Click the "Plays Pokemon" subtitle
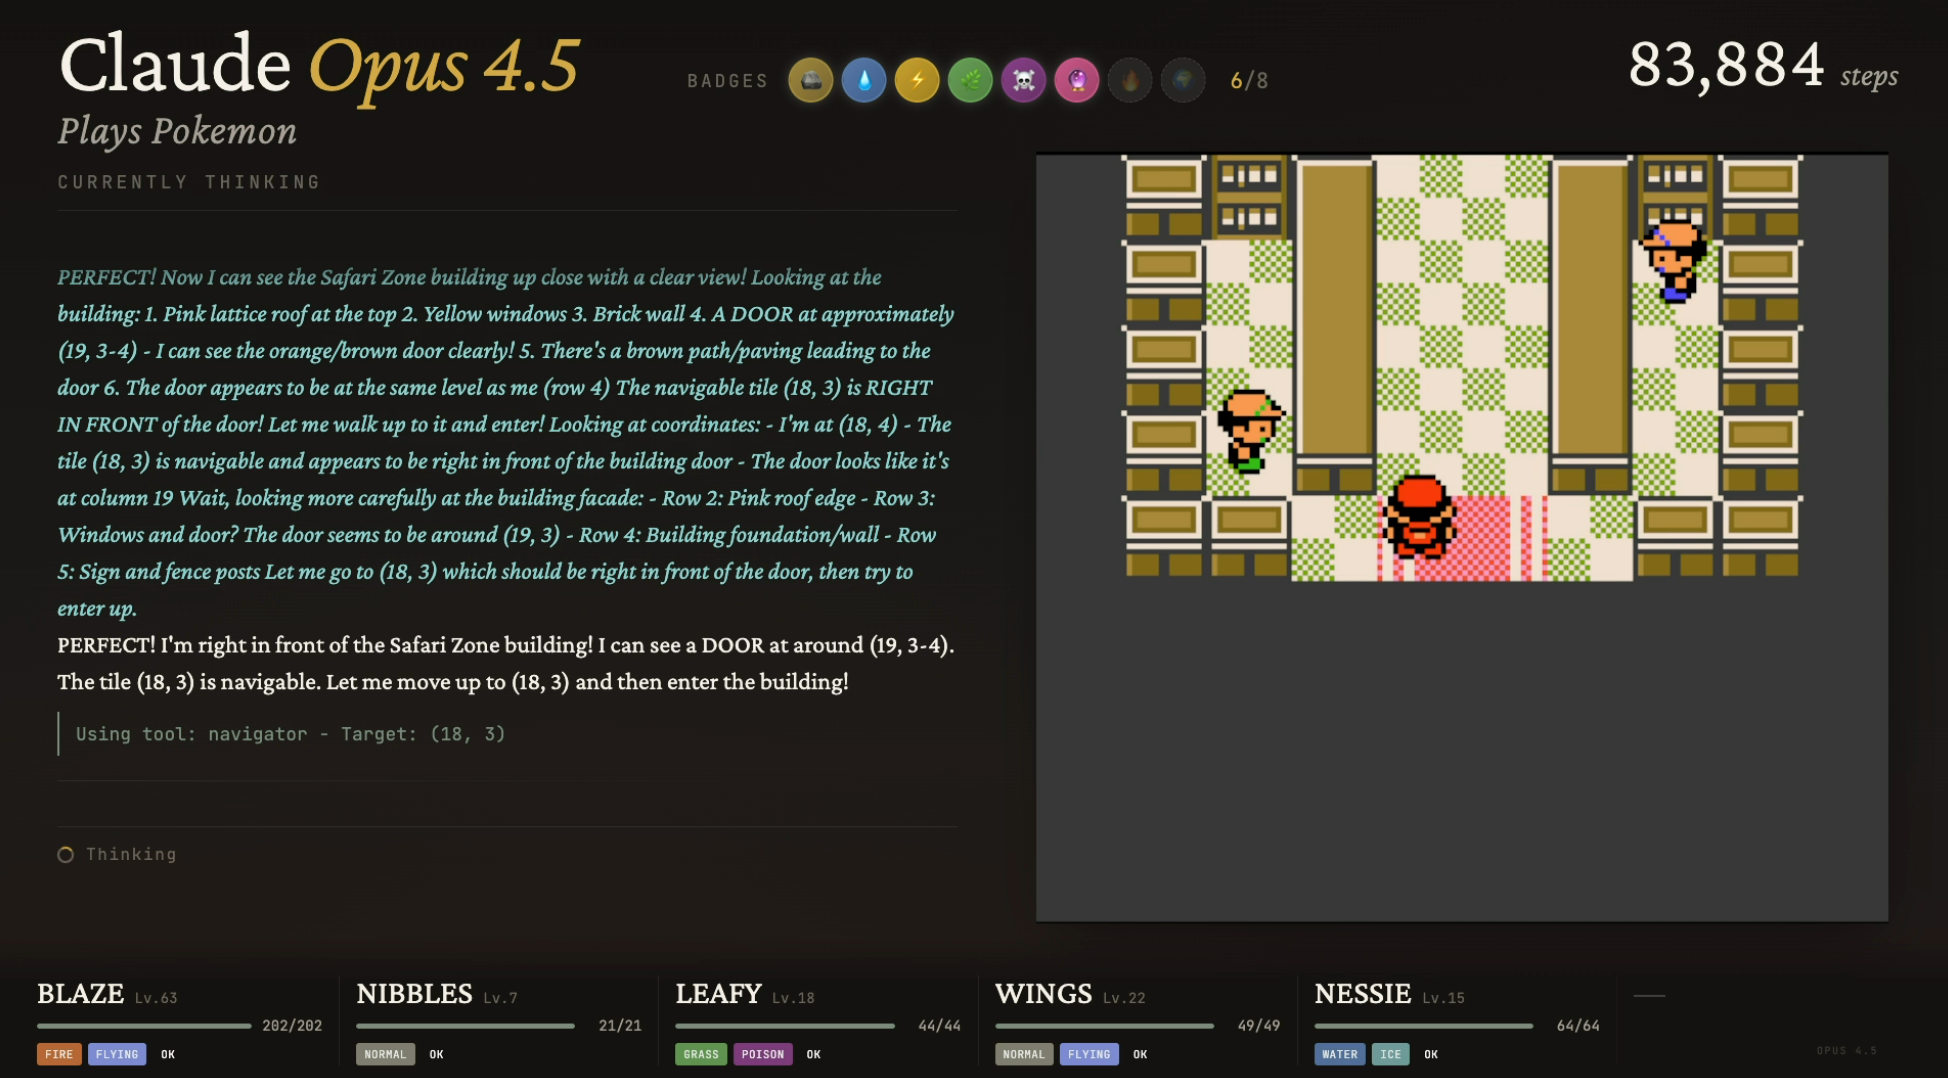This screenshot has height=1078, width=1948. tap(177, 131)
